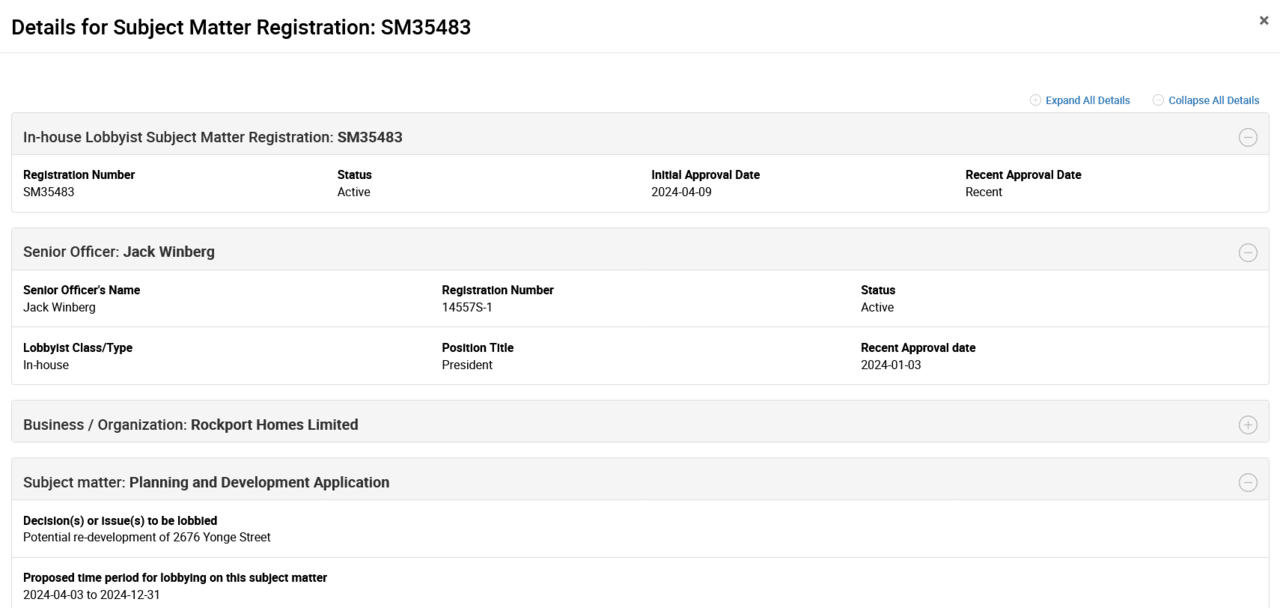Click the Initial Approval Date value 2024-04-09
The height and width of the screenshot is (608, 1280).
coord(681,192)
